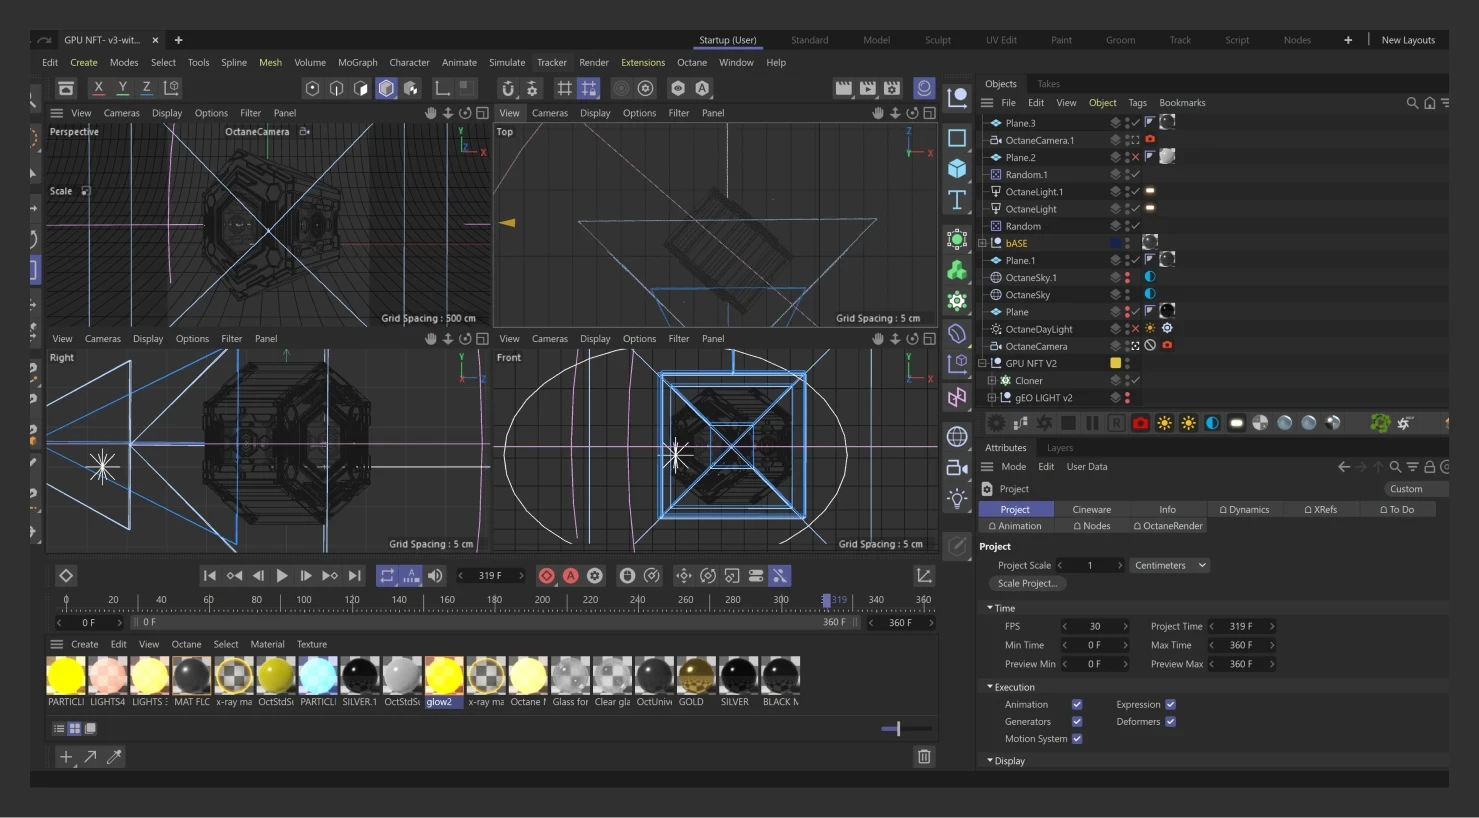The image size is (1479, 818).
Task: Switch to the Cineware tab
Action: tap(1091, 510)
